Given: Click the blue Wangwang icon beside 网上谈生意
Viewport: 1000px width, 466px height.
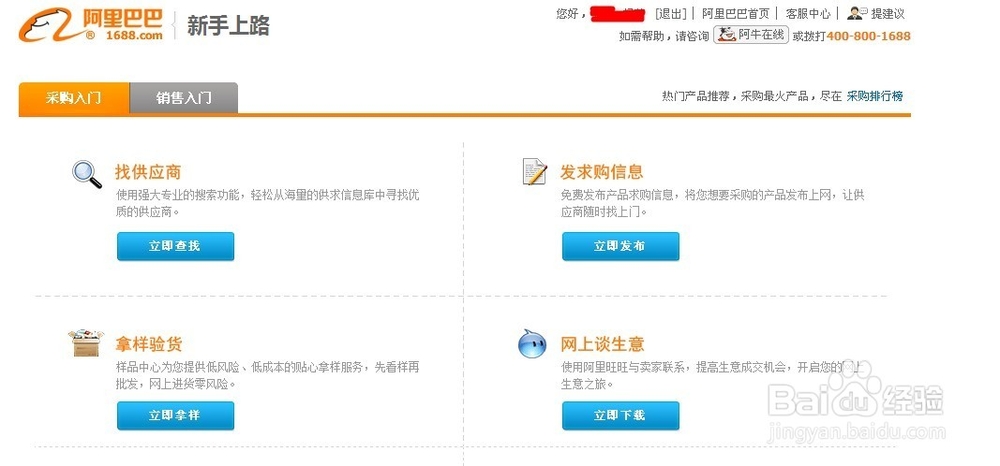Looking at the screenshot, I should (x=532, y=344).
